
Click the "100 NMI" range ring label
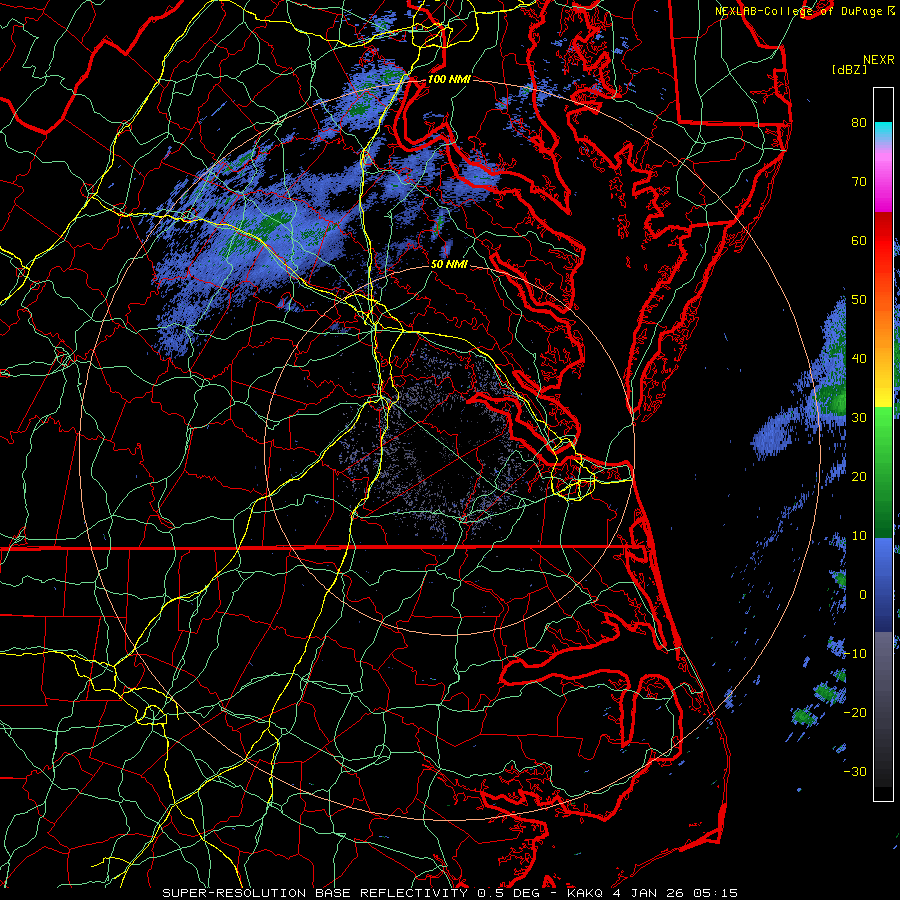[449, 79]
